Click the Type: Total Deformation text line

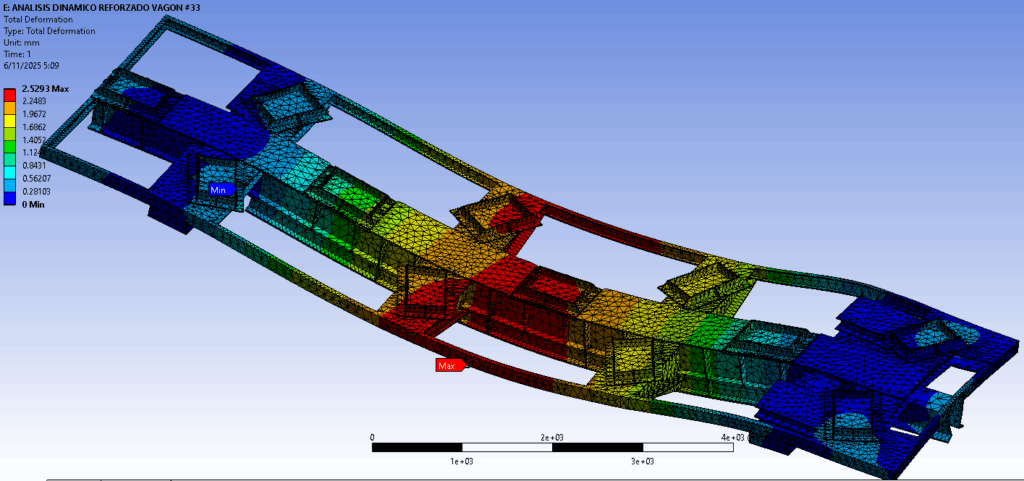pos(50,31)
